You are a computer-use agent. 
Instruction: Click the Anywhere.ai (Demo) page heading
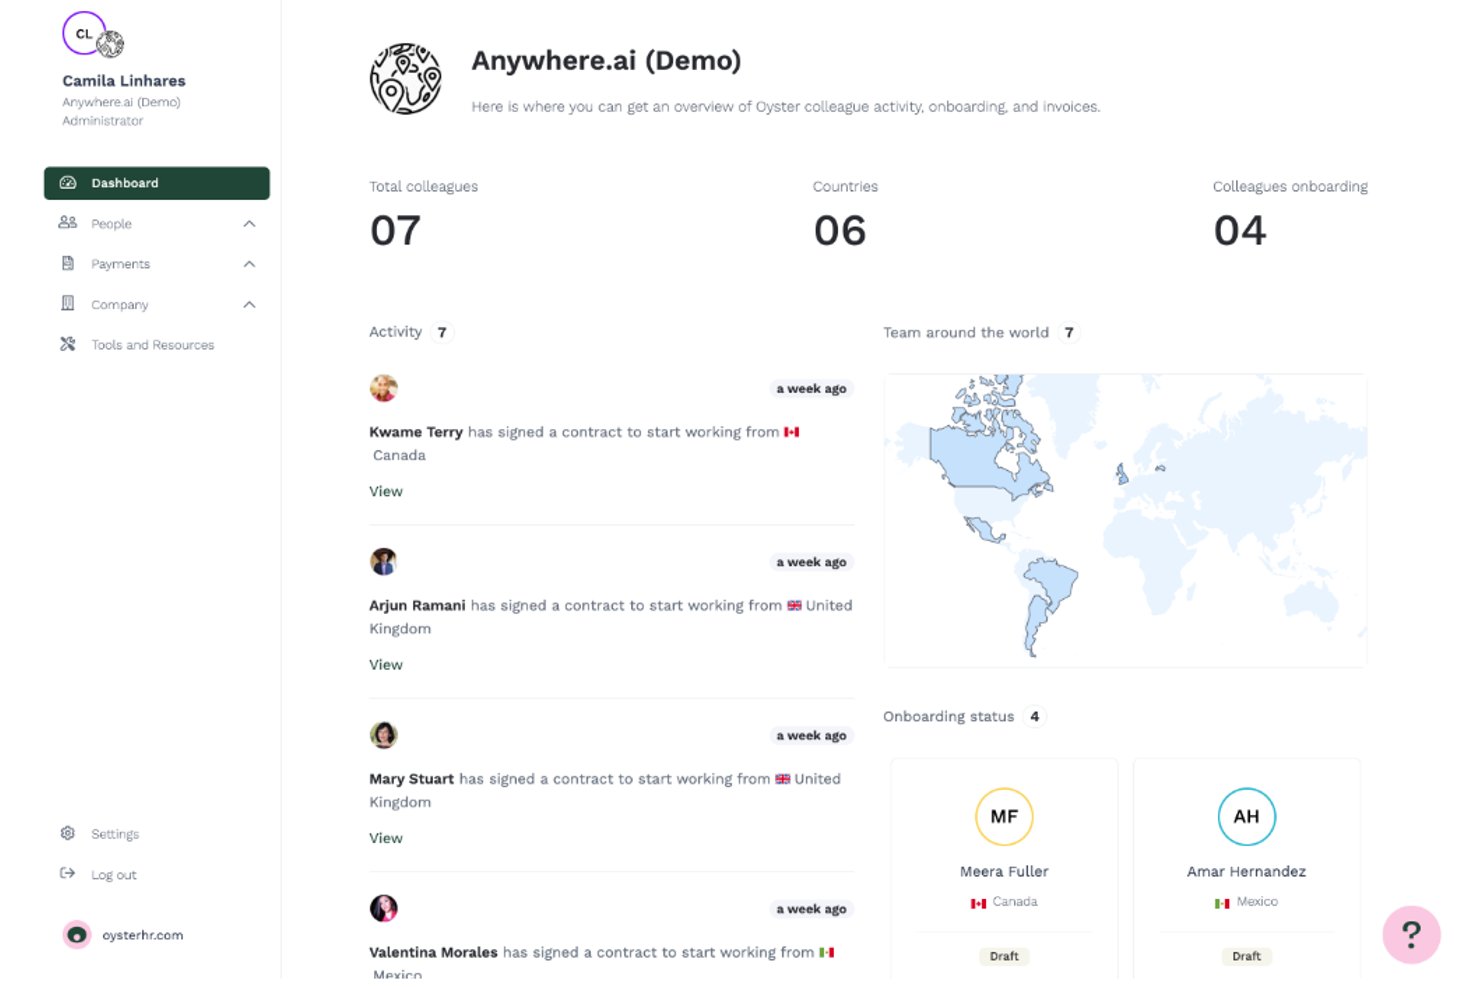(606, 61)
